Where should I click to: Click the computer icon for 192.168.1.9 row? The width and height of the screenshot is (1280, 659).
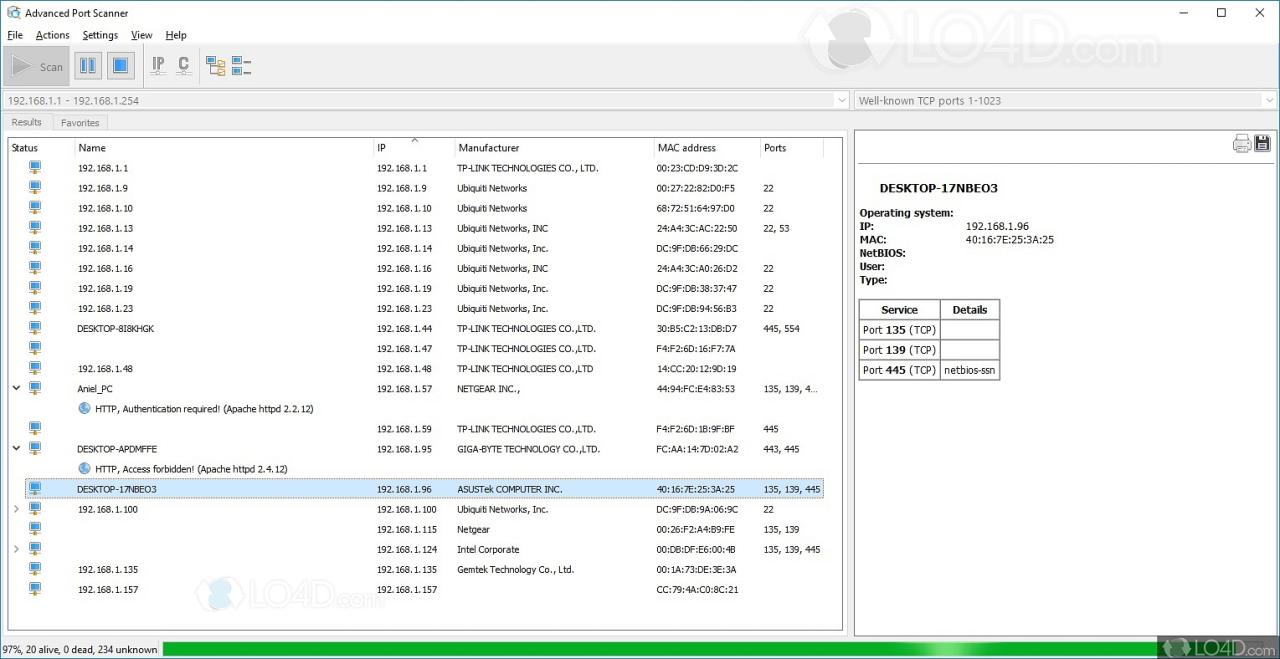(35, 187)
